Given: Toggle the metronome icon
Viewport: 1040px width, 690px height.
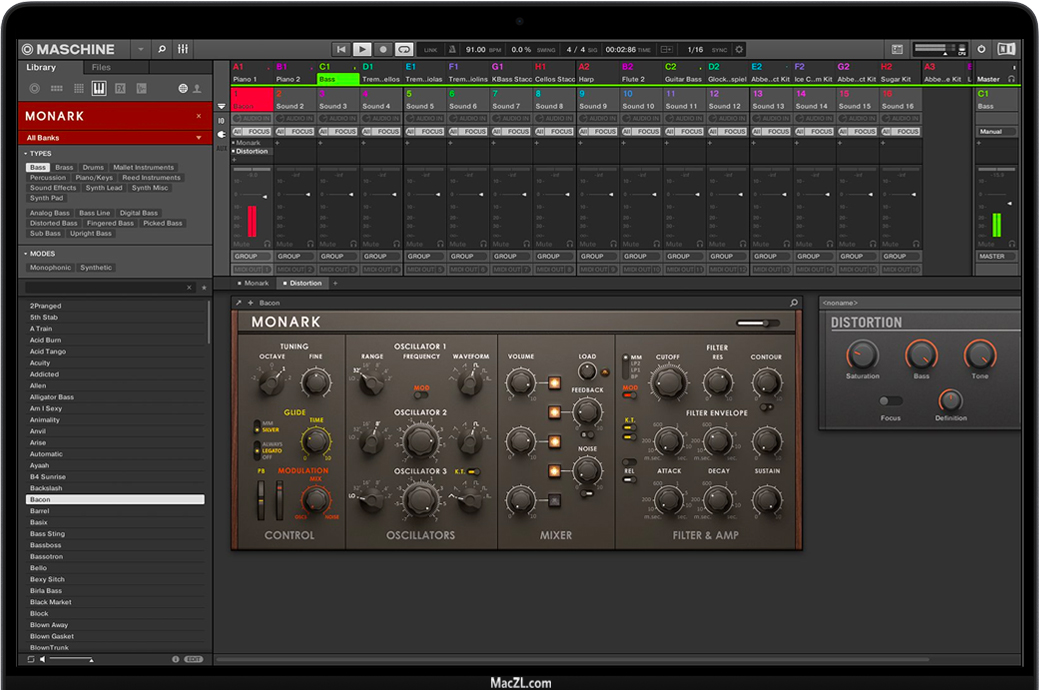Looking at the screenshot, I should click(x=453, y=49).
